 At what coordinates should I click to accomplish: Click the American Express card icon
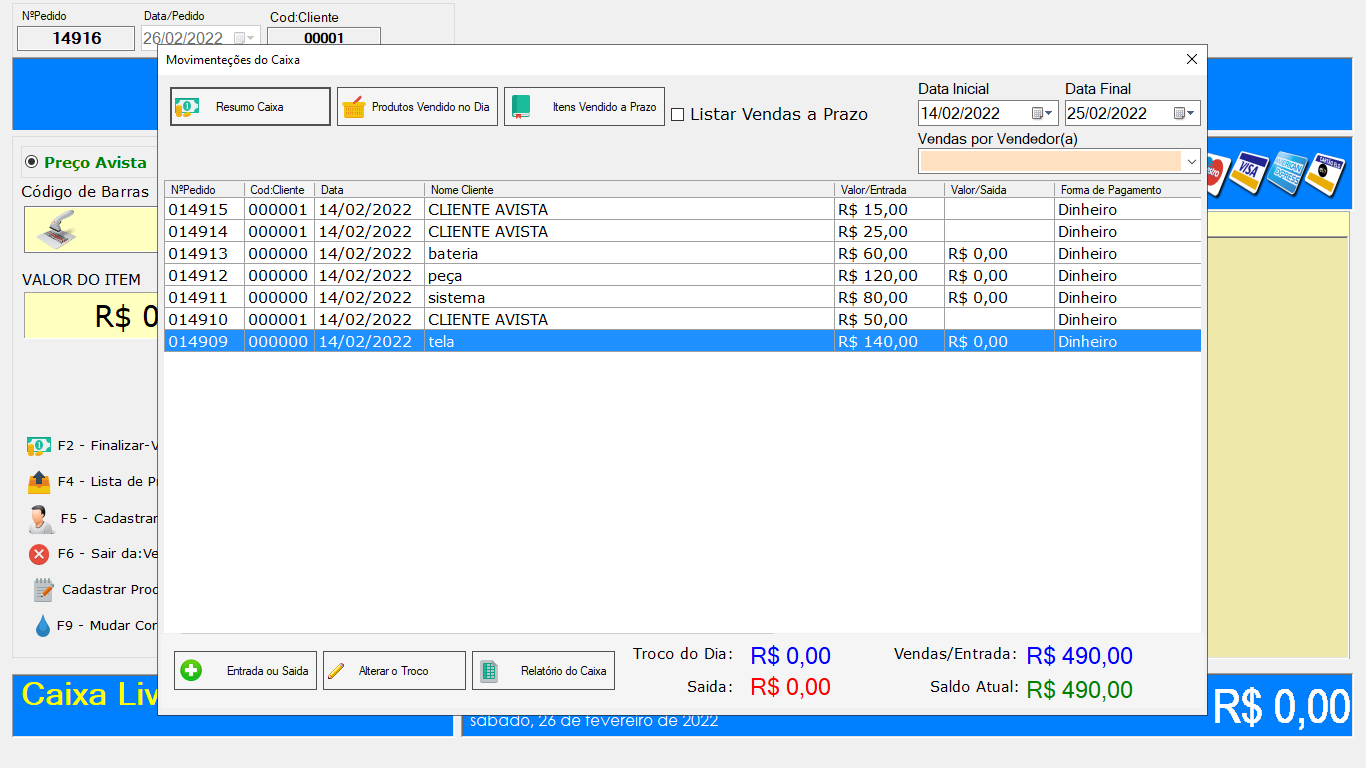click(1288, 172)
